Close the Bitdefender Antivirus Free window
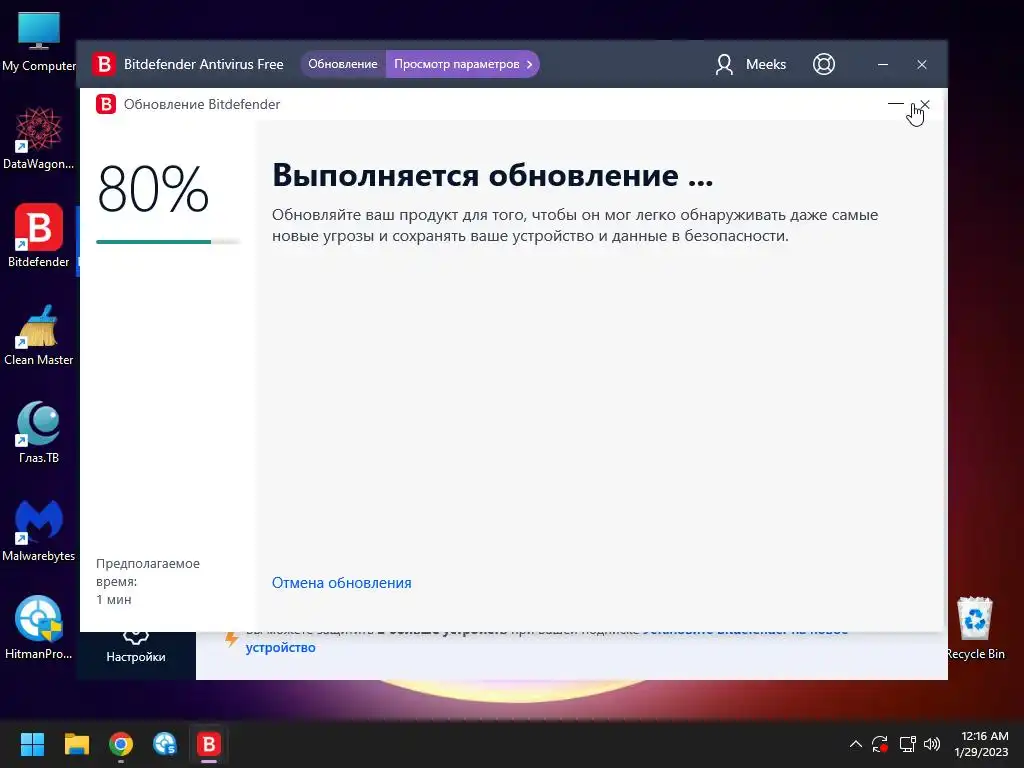 [x=922, y=65]
